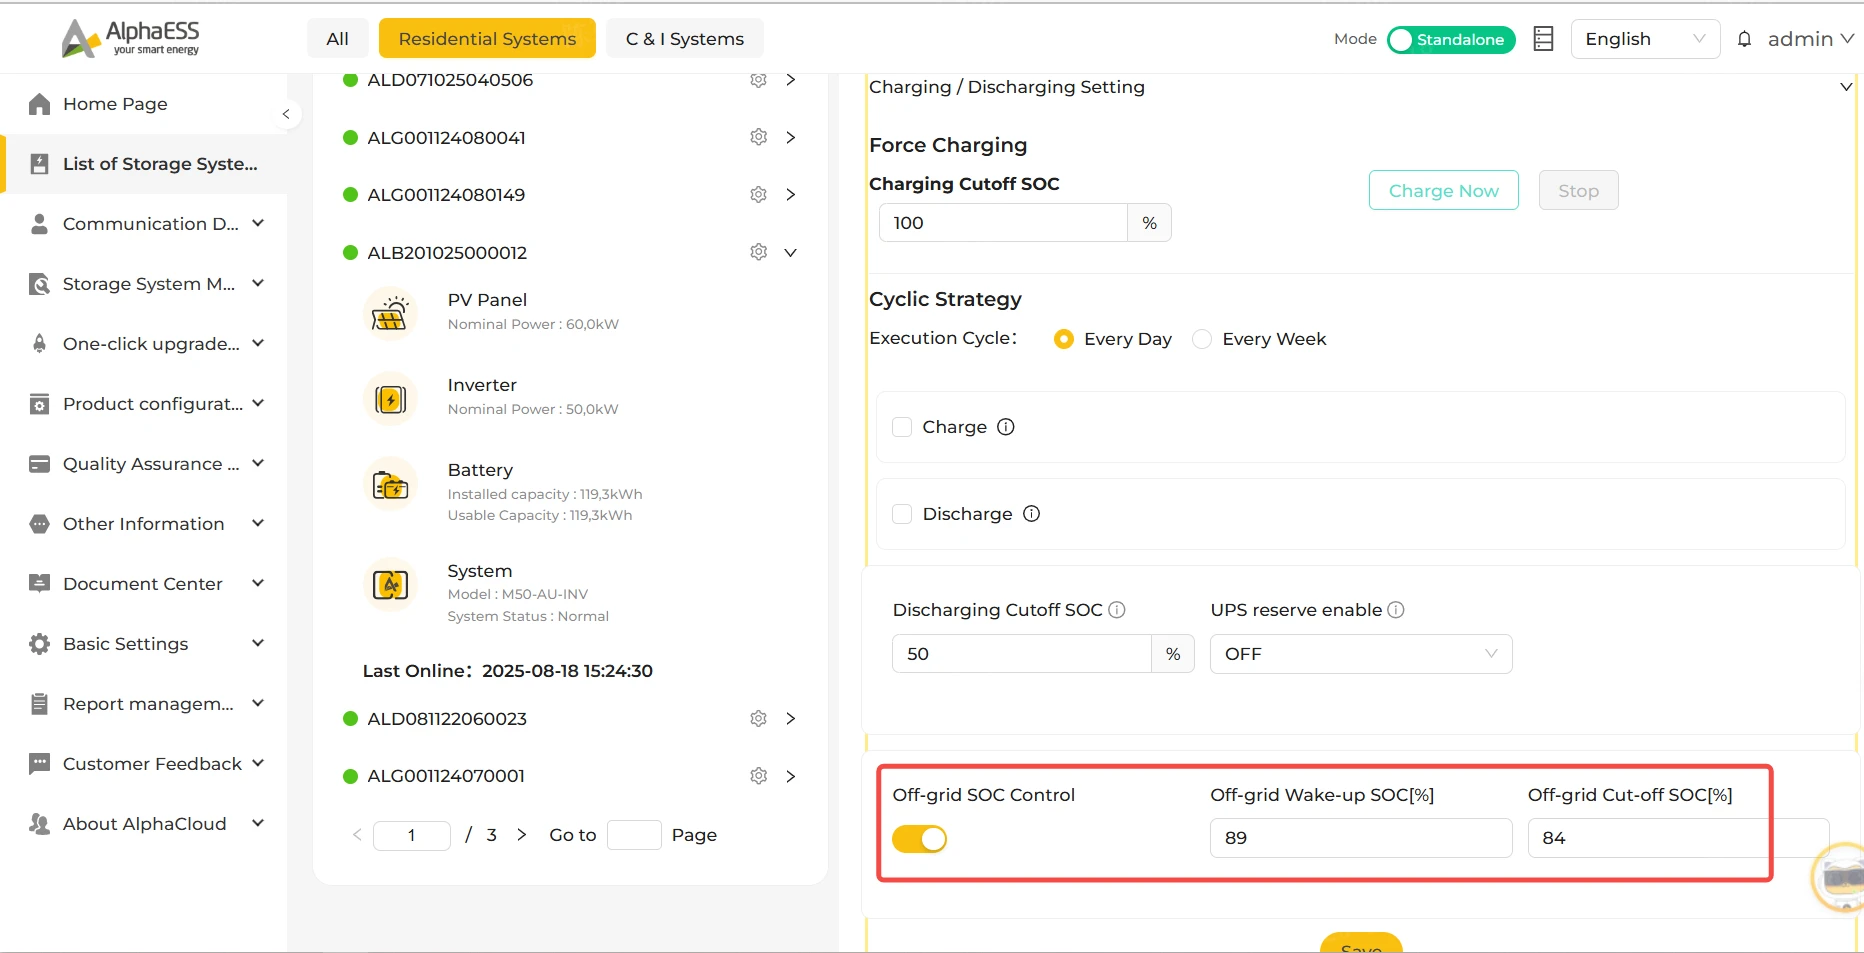Collapse the ALB201025000012 system row

791,252
